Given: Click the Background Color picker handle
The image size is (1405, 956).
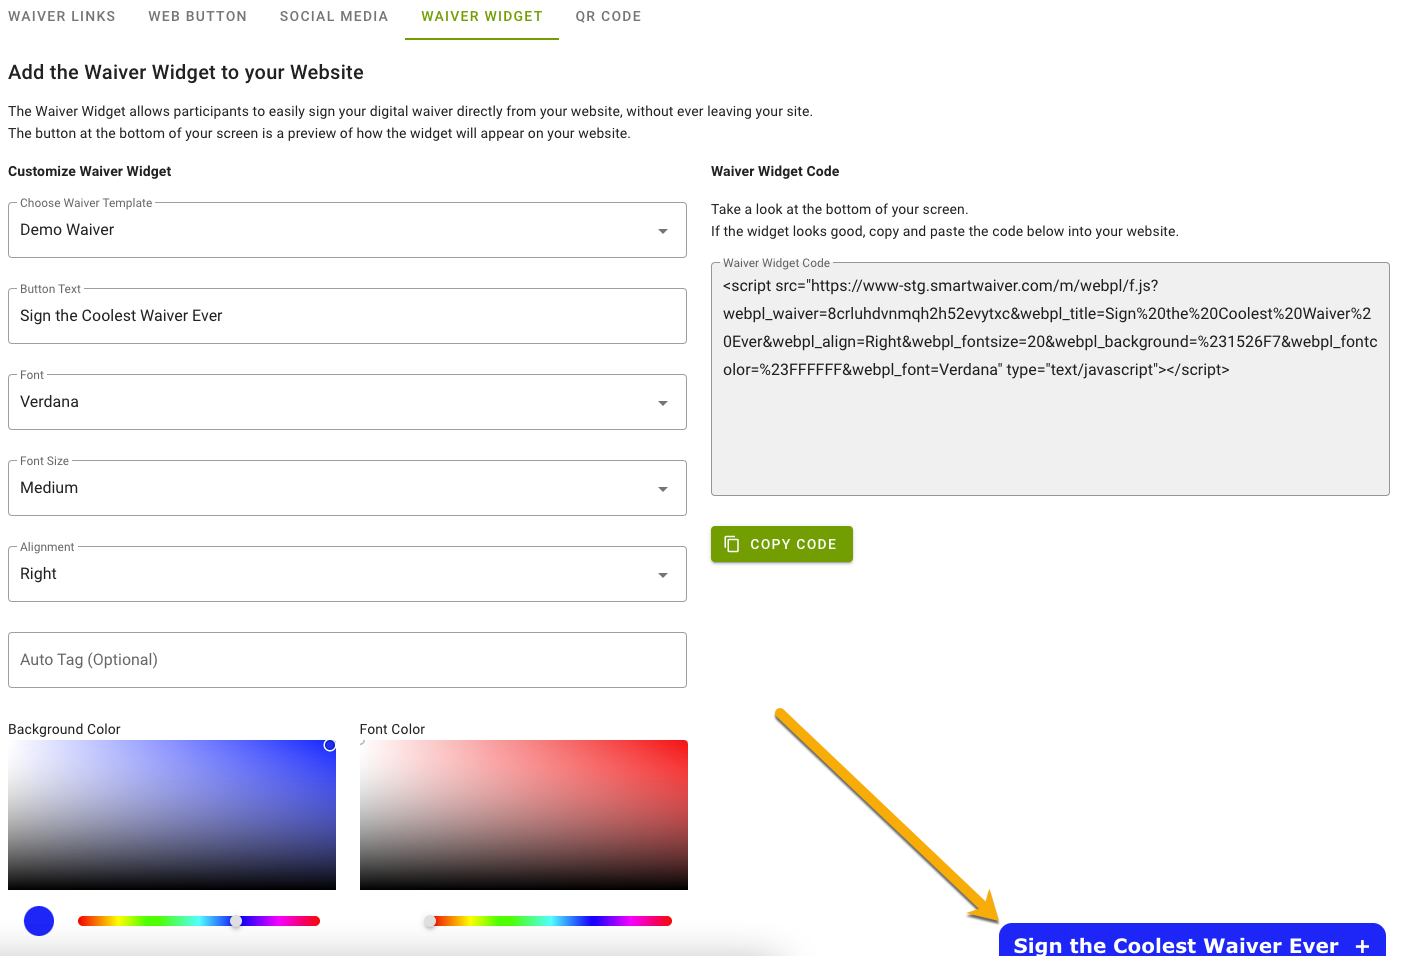Looking at the screenshot, I should click(329, 745).
